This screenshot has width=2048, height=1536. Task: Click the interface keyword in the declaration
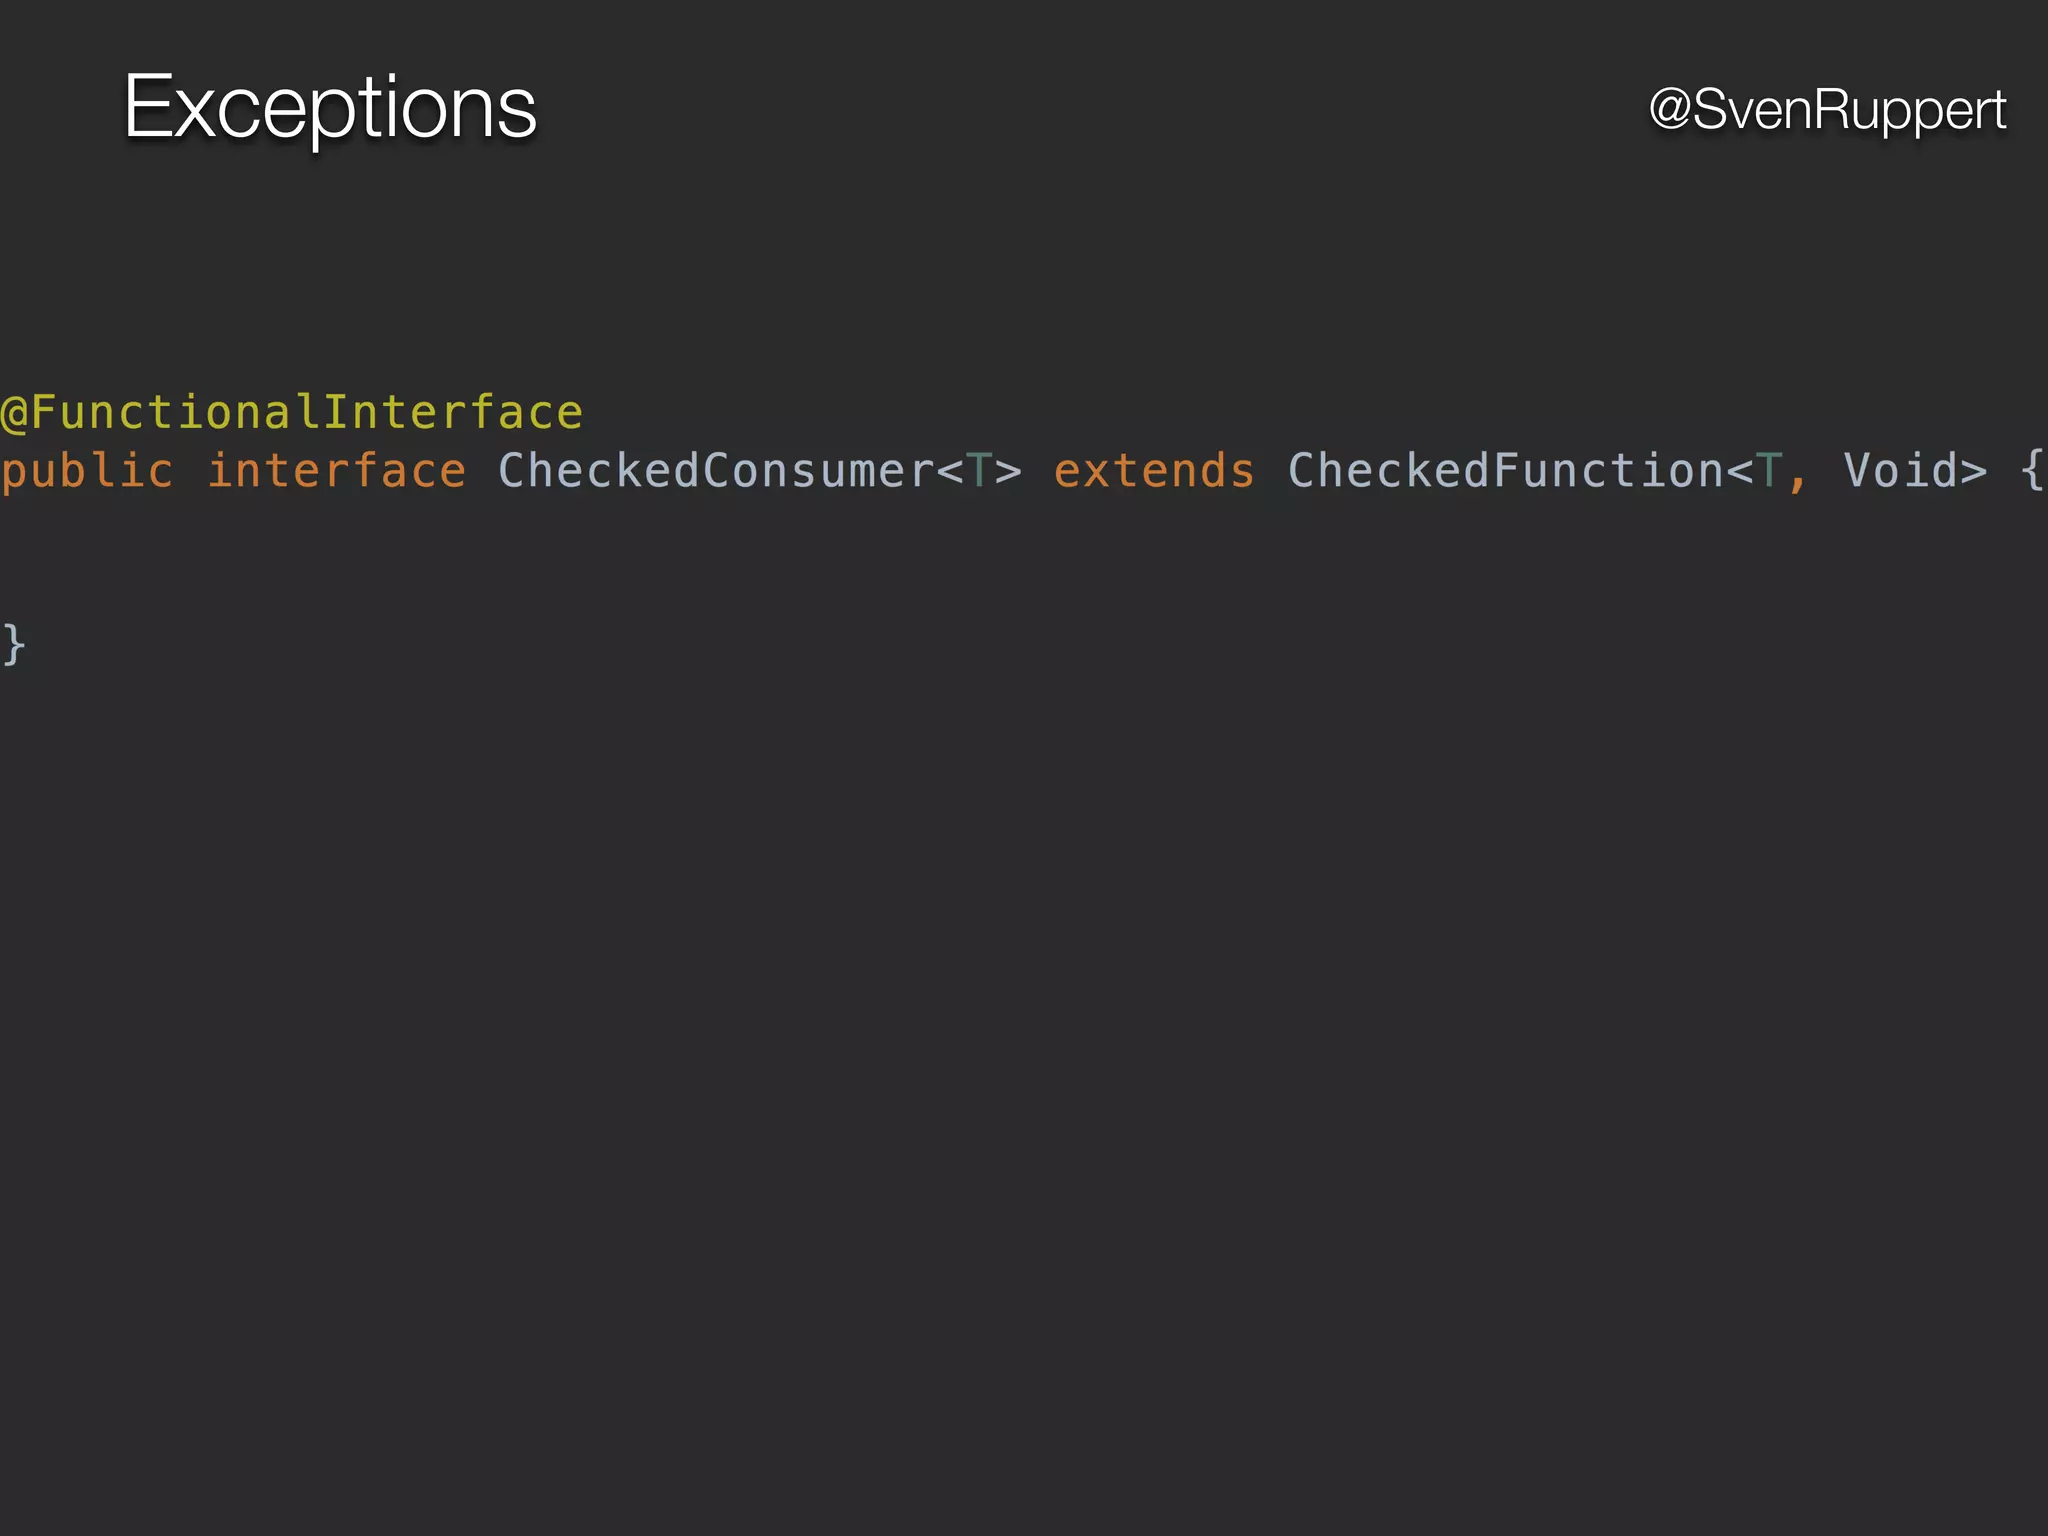click(x=336, y=471)
